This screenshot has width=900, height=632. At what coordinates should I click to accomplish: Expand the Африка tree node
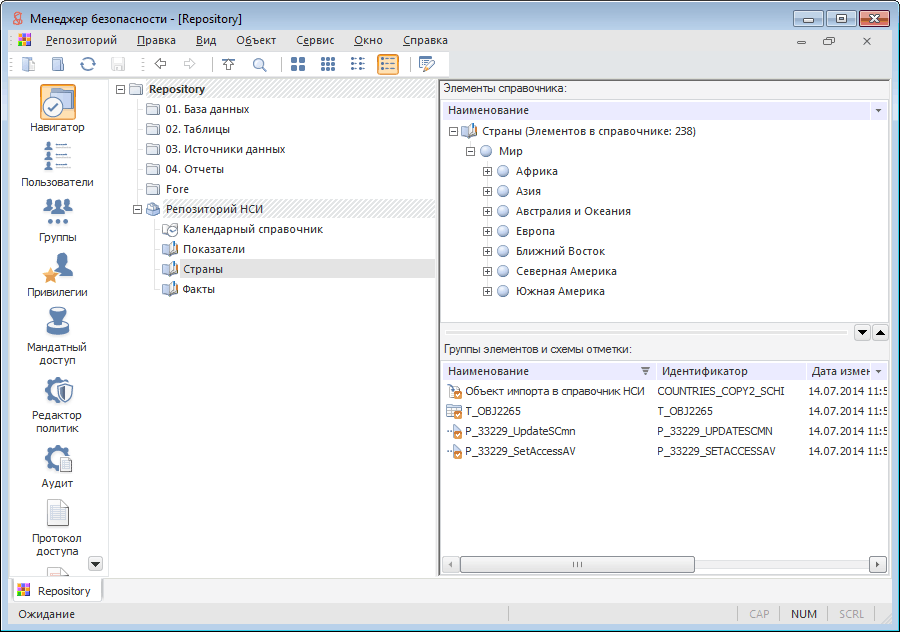[488, 171]
